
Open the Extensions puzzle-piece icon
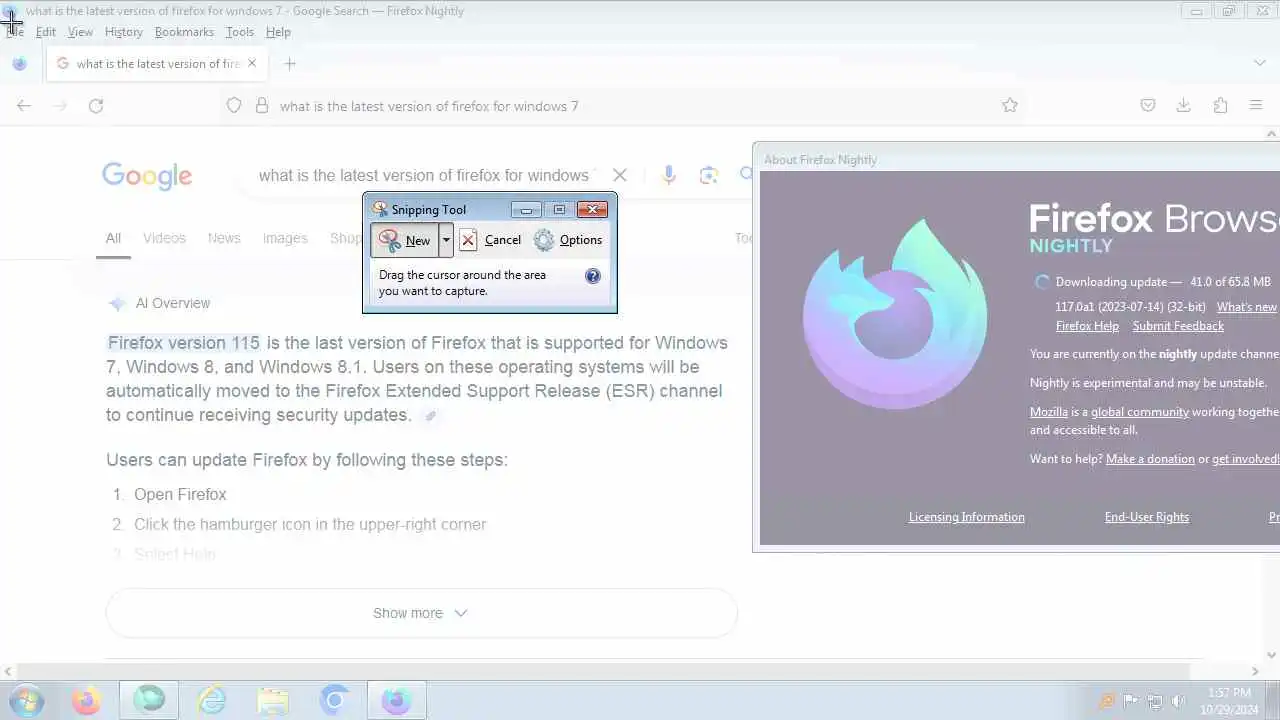[x=1220, y=105]
